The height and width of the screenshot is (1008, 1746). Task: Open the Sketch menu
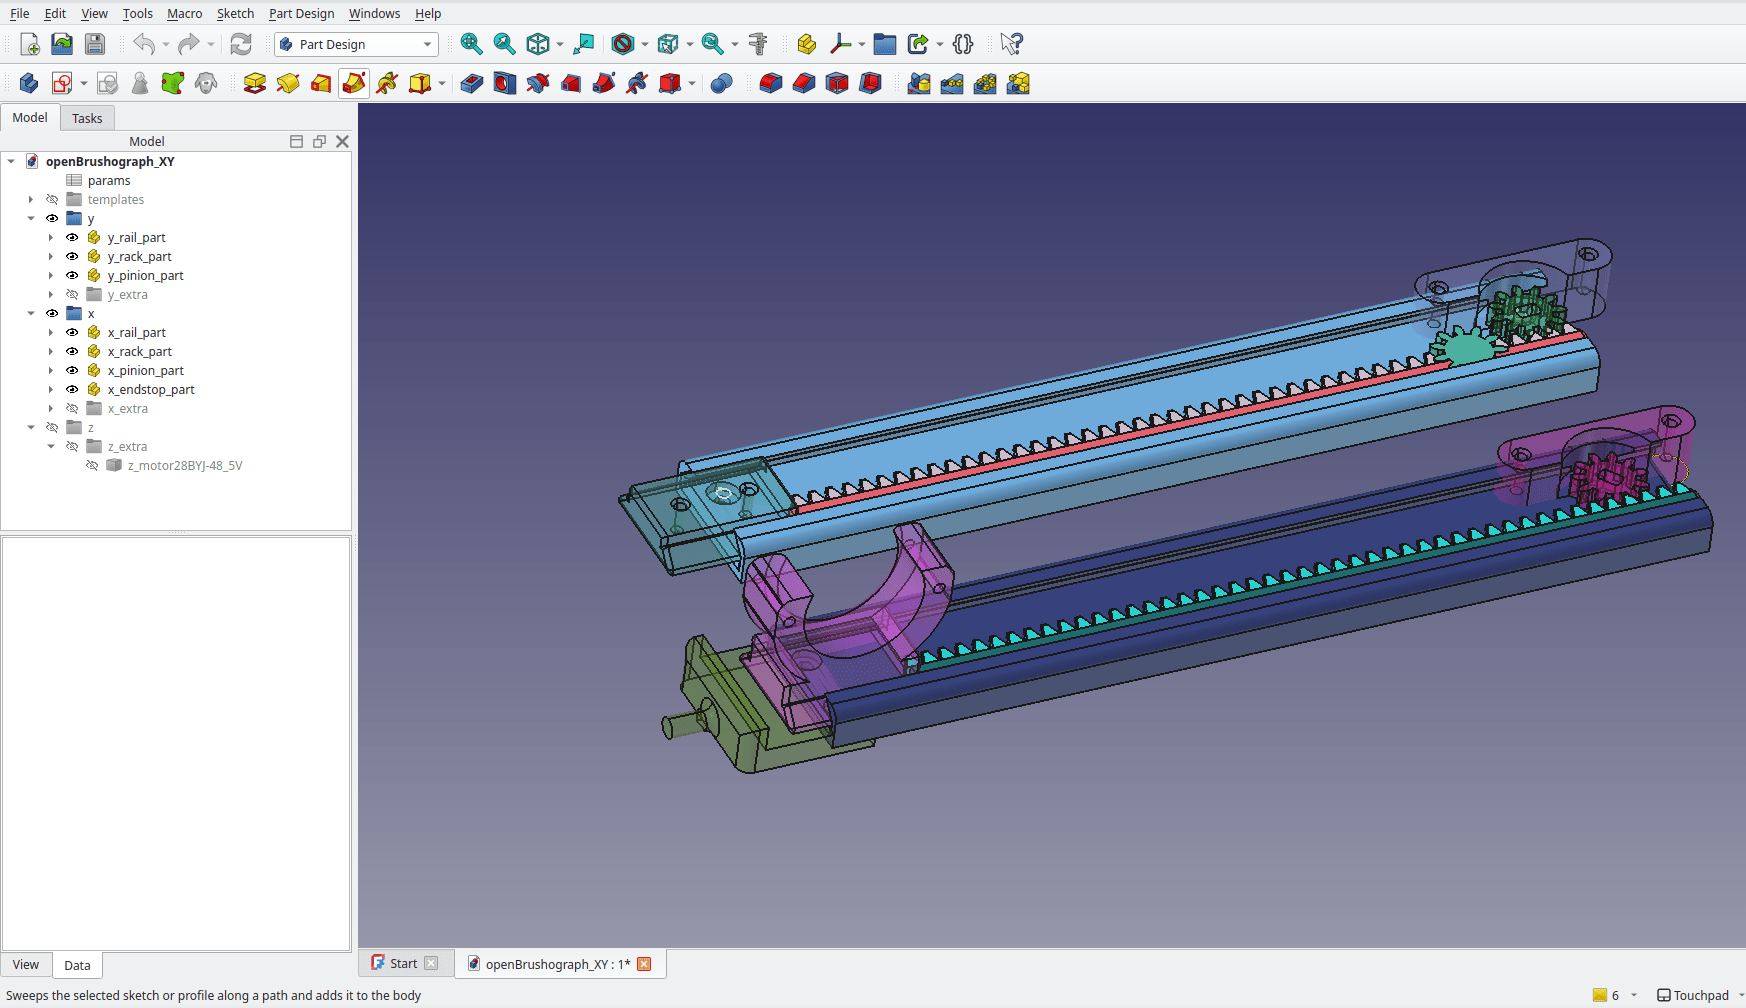(235, 13)
